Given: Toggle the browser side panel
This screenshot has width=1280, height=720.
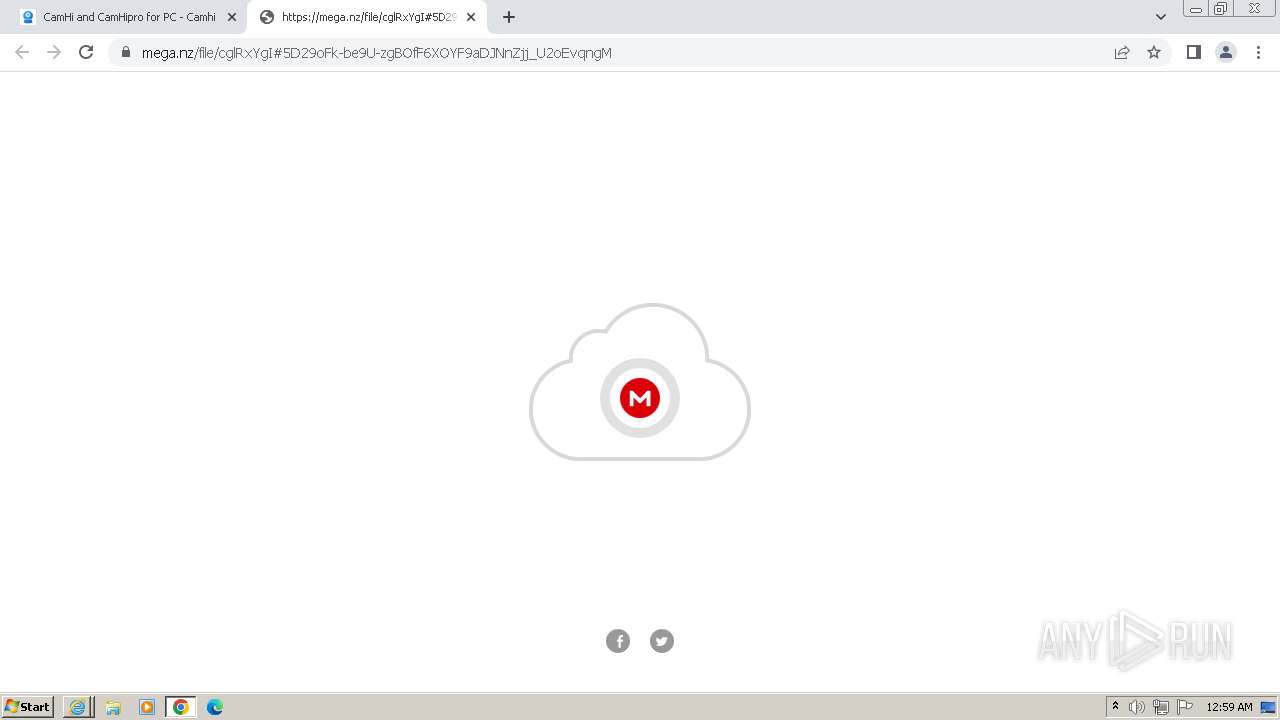Looking at the screenshot, I should tap(1193, 52).
